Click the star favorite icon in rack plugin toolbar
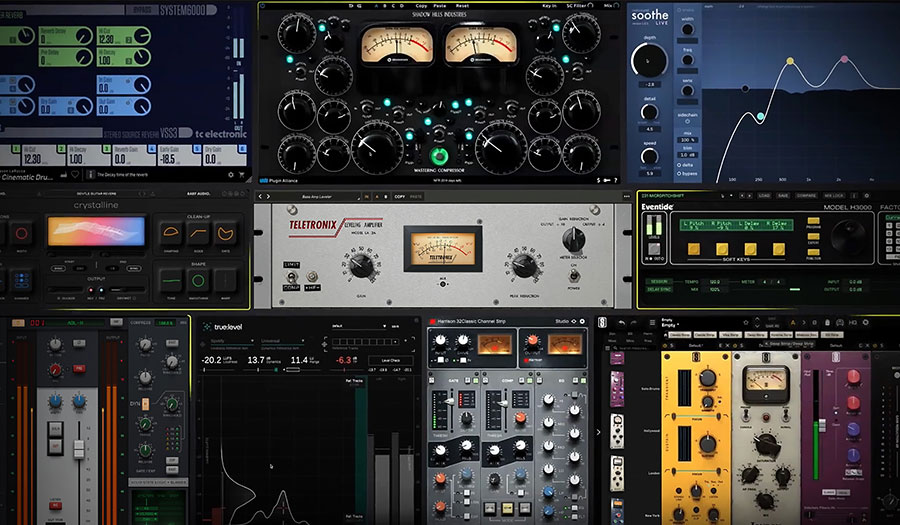Image resolution: width=900 pixels, height=525 pixels. click(x=746, y=322)
